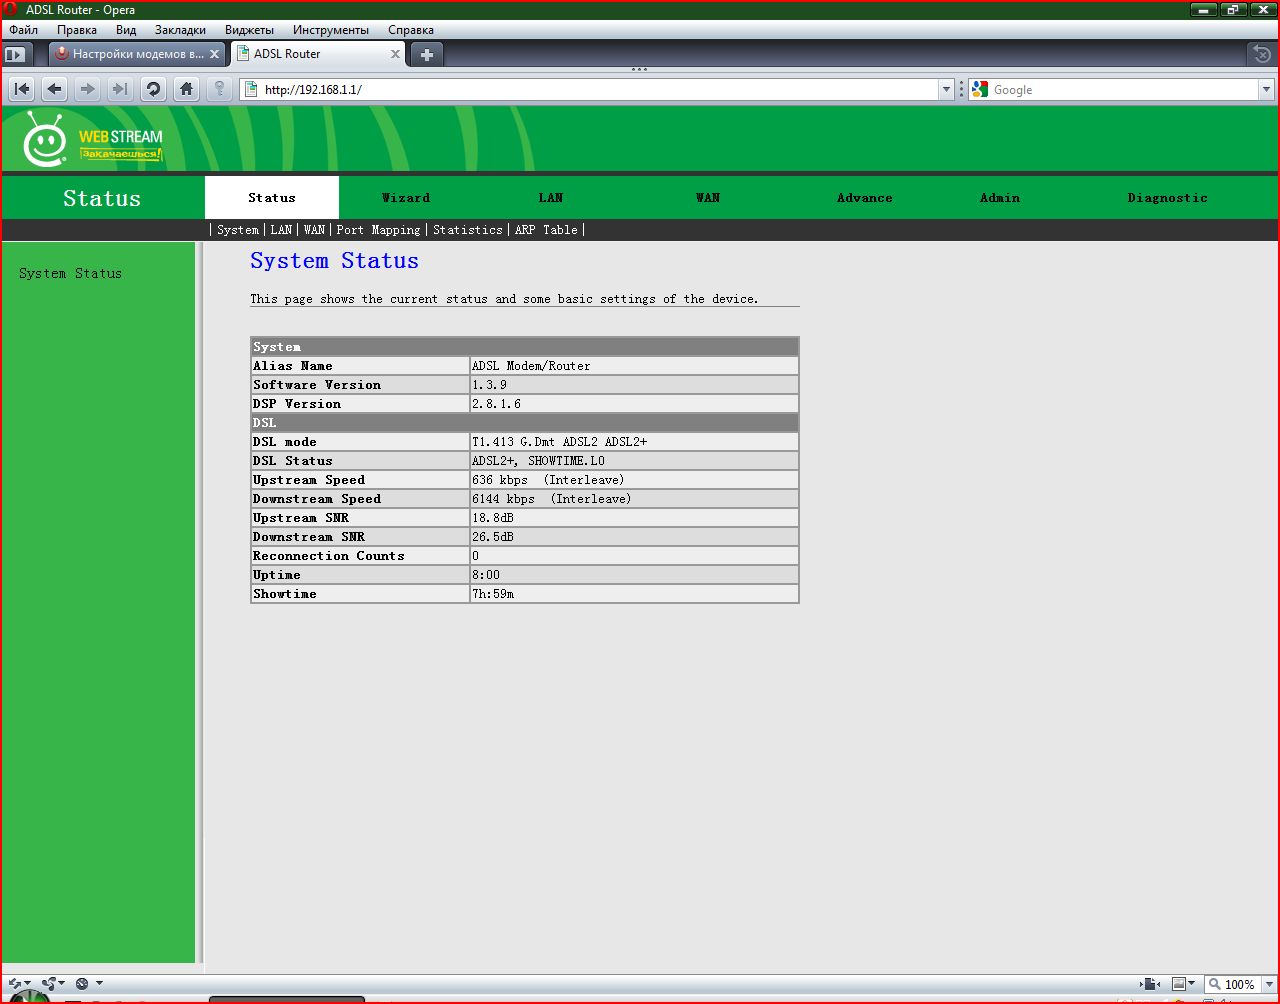Click the Google search engine icon

pyautogui.click(x=980, y=89)
